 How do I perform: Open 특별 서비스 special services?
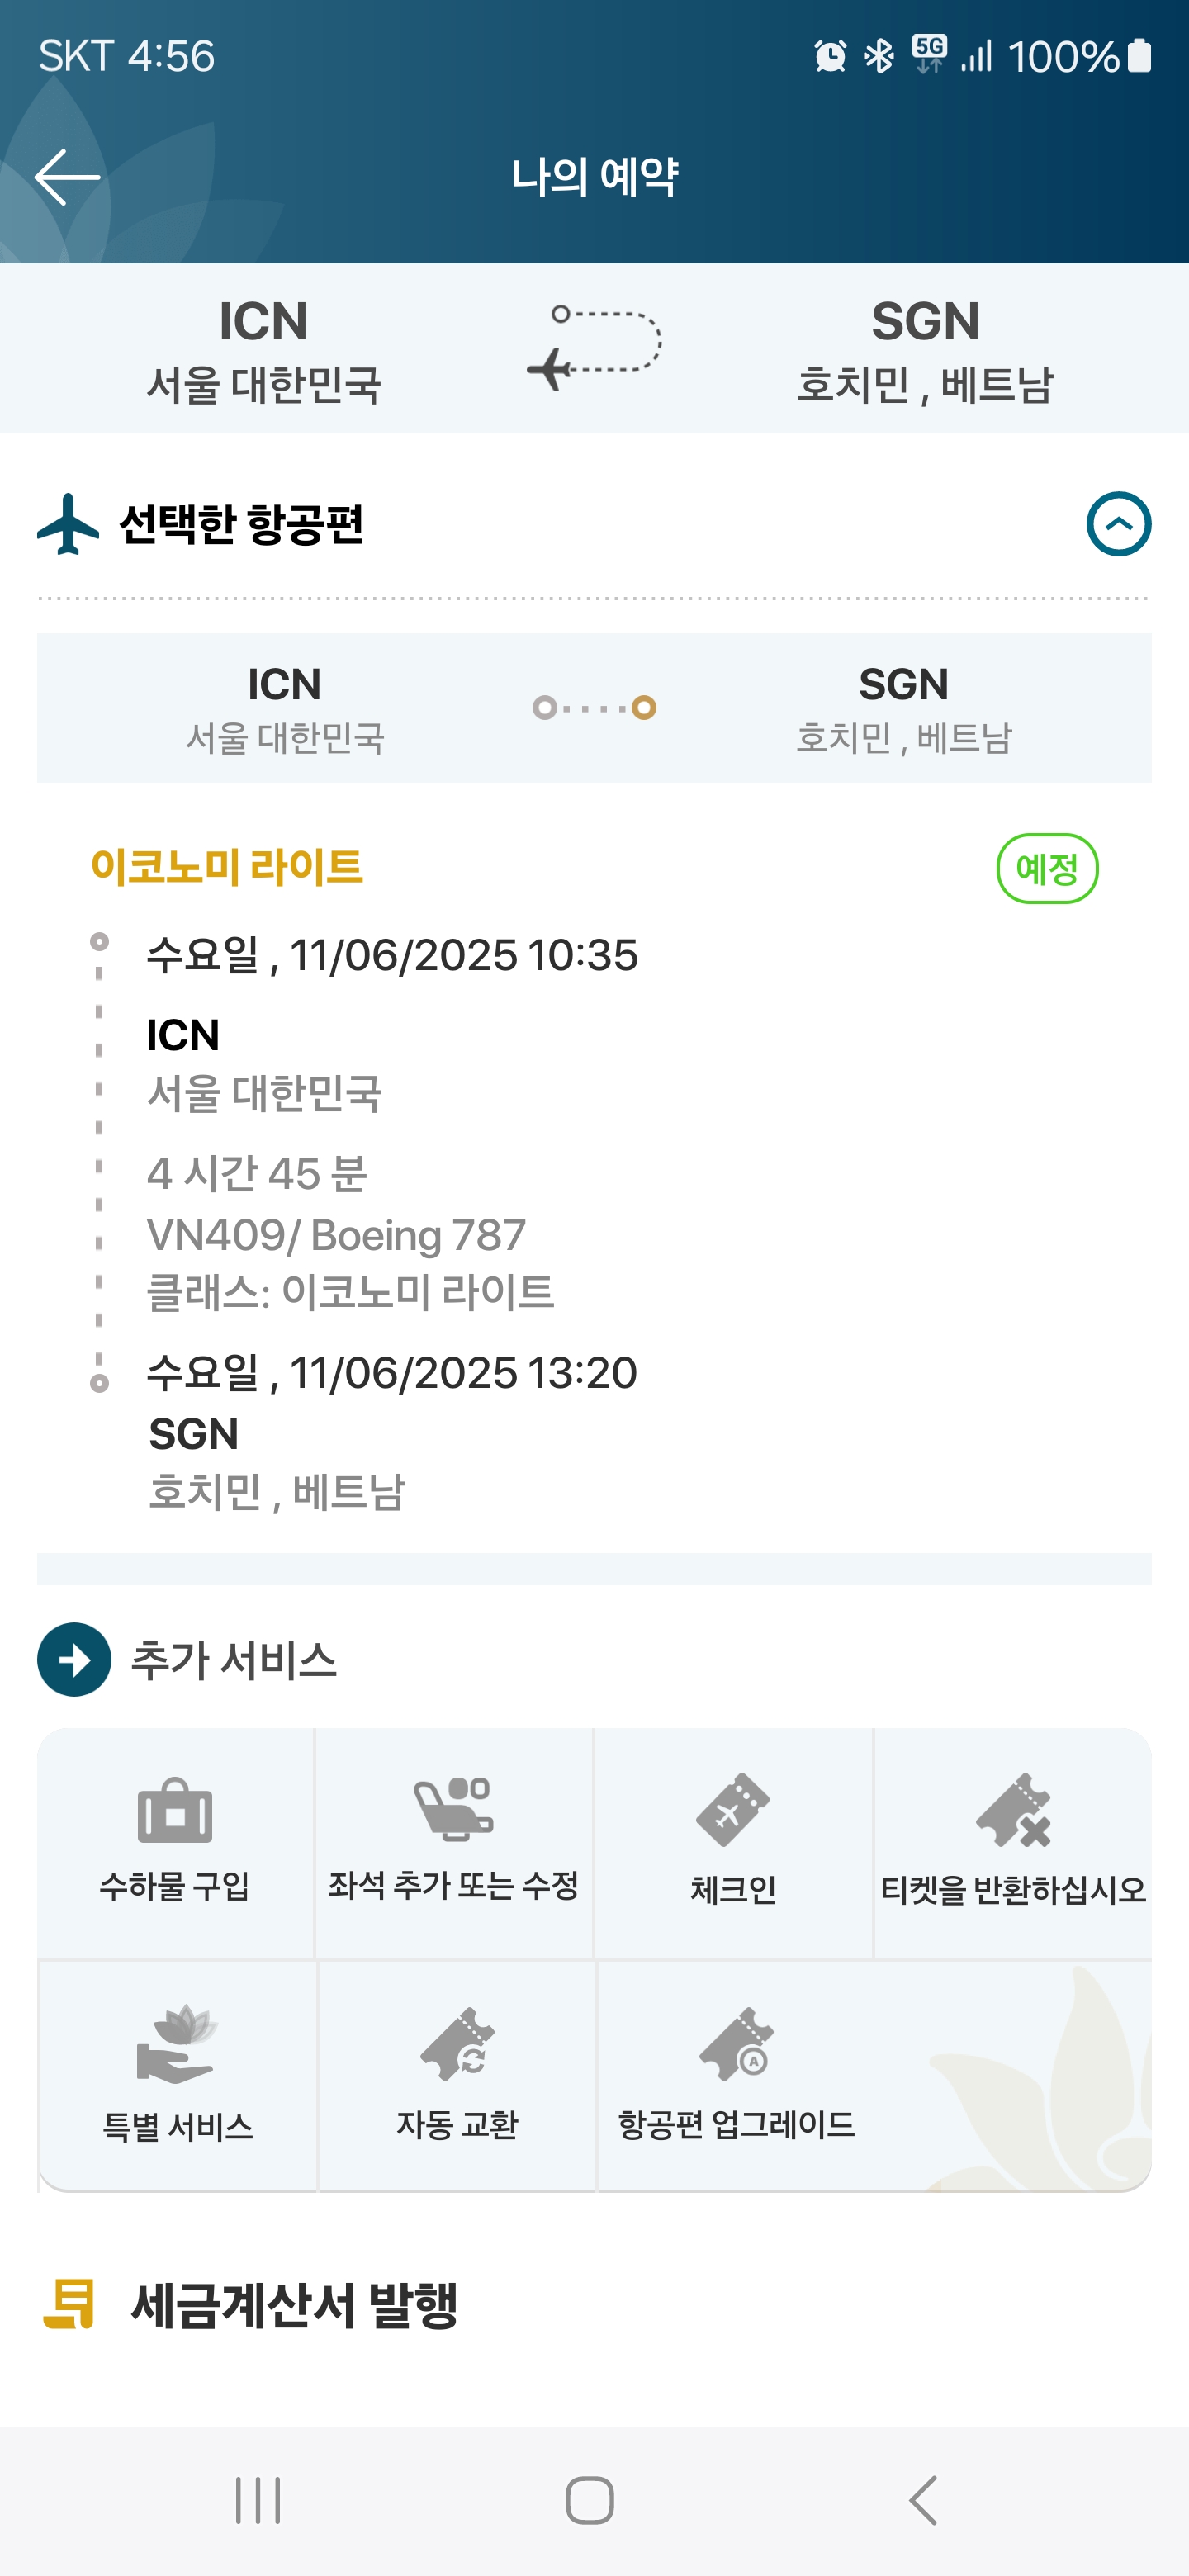pyautogui.click(x=177, y=2074)
